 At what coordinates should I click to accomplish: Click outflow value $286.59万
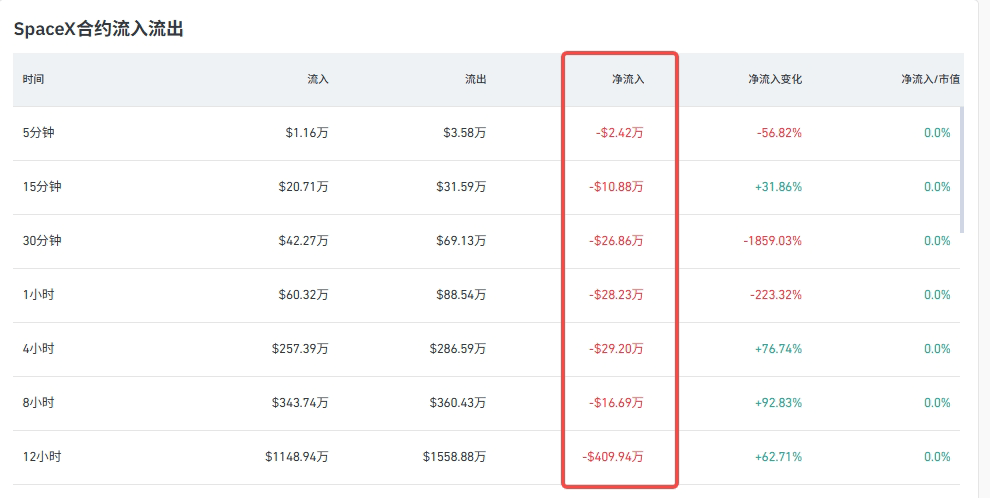coord(458,348)
